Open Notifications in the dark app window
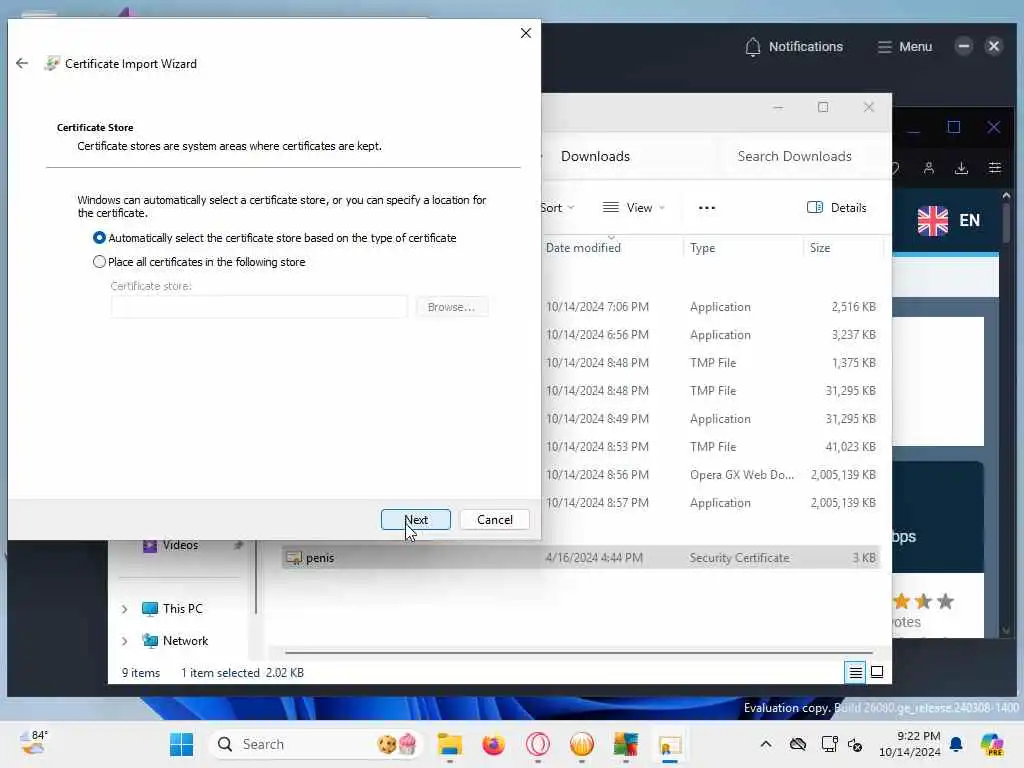Screen dimensions: 1024x768 pos(793,46)
